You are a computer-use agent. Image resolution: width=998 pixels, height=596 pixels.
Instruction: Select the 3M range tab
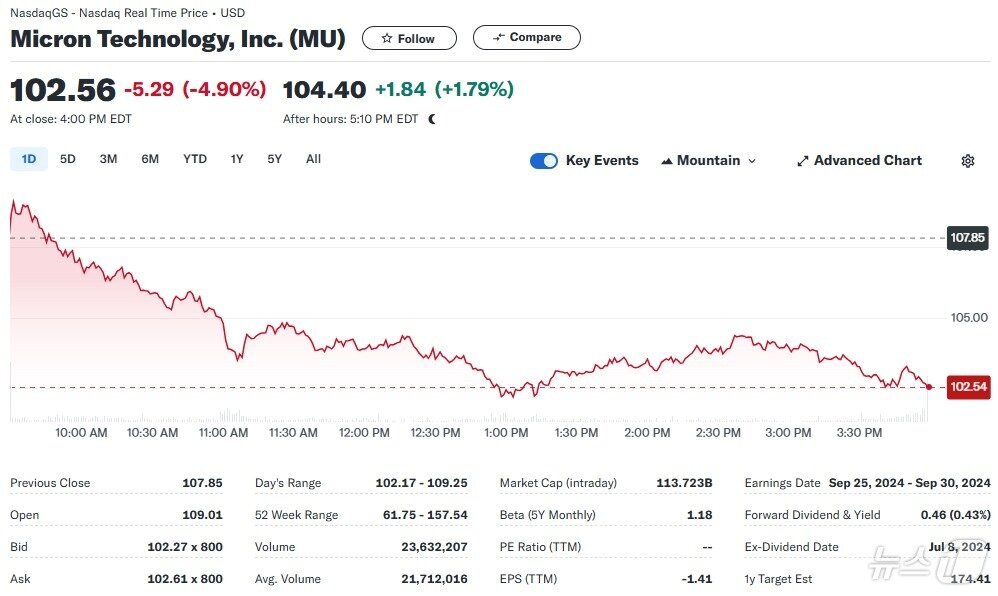108,159
